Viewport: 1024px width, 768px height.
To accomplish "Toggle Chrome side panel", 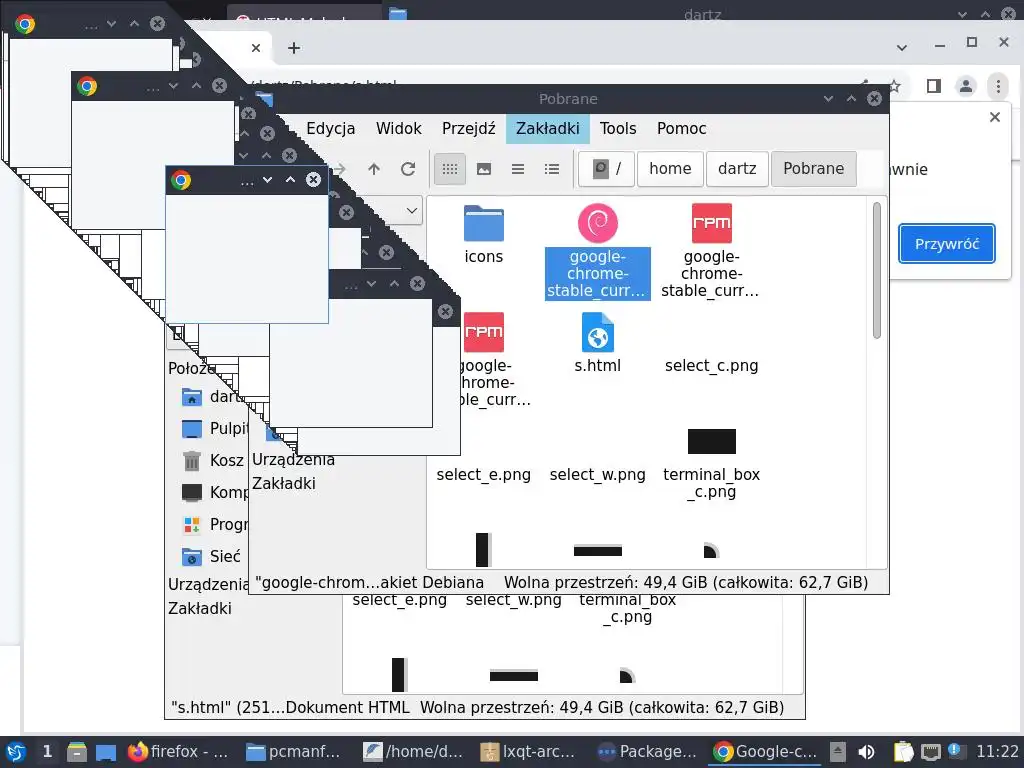I will (933, 86).
